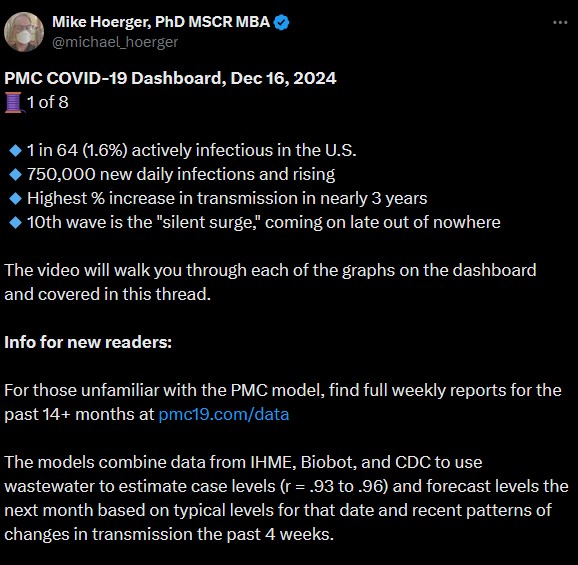
Task: Click the '1 in 64 (1.6%) actively infectious' line
Action: pyautogui.click(x=192, y=150)
